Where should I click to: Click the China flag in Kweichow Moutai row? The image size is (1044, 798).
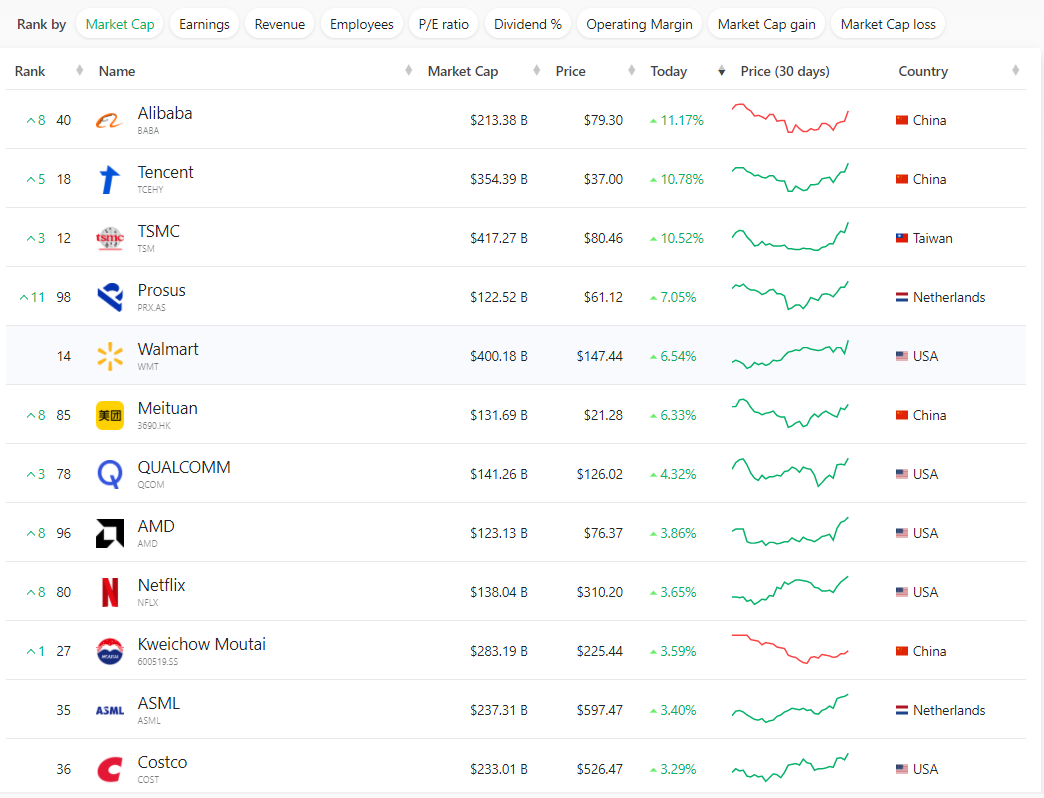[902, 651]
